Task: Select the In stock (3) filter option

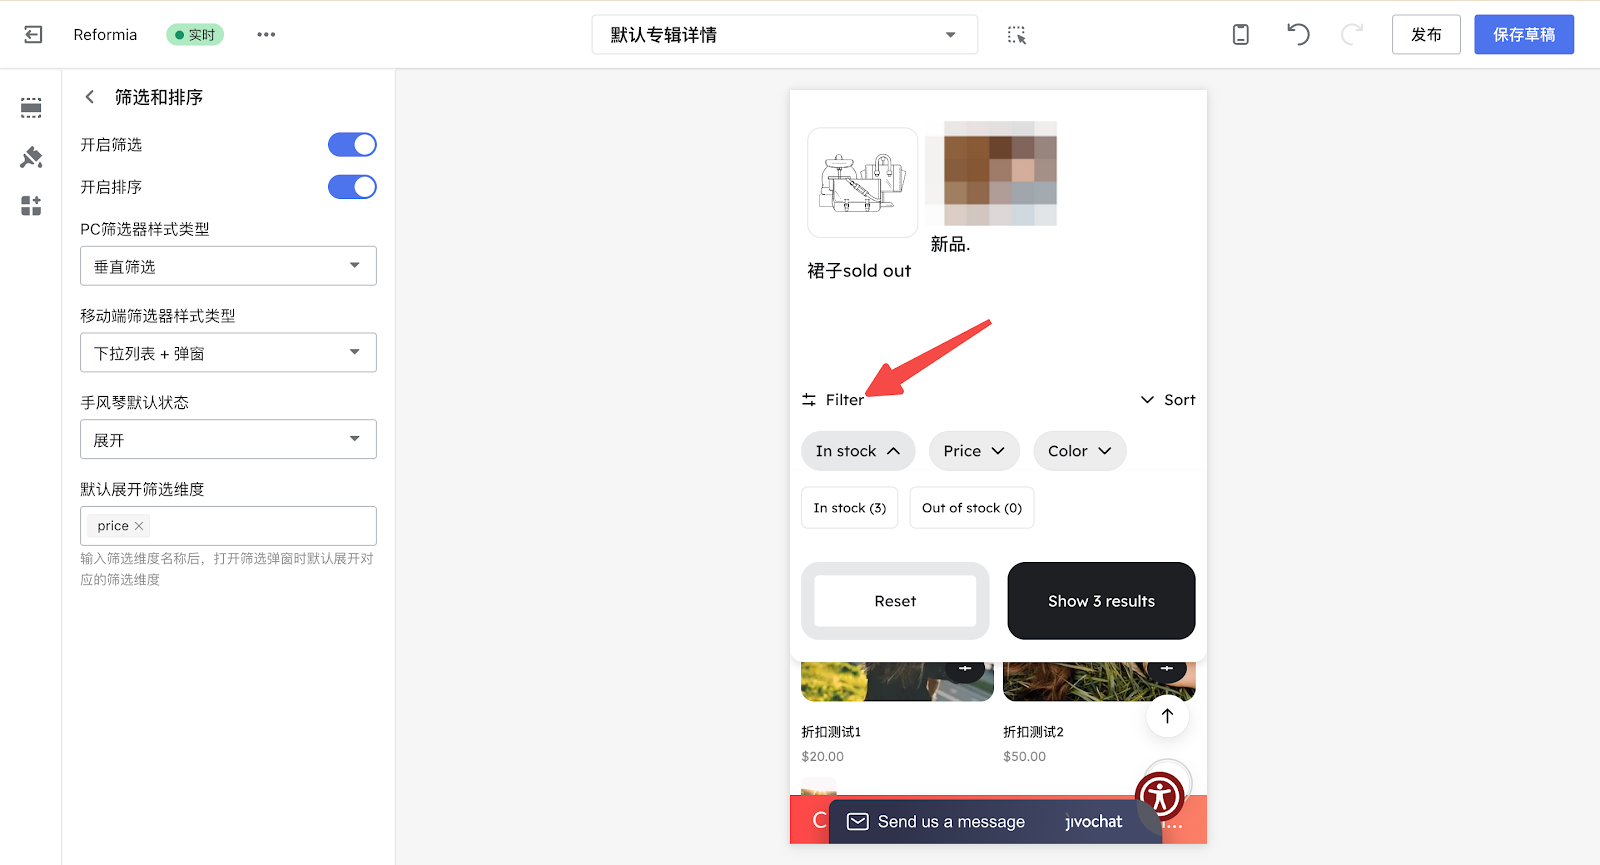Action: (849, 508)
